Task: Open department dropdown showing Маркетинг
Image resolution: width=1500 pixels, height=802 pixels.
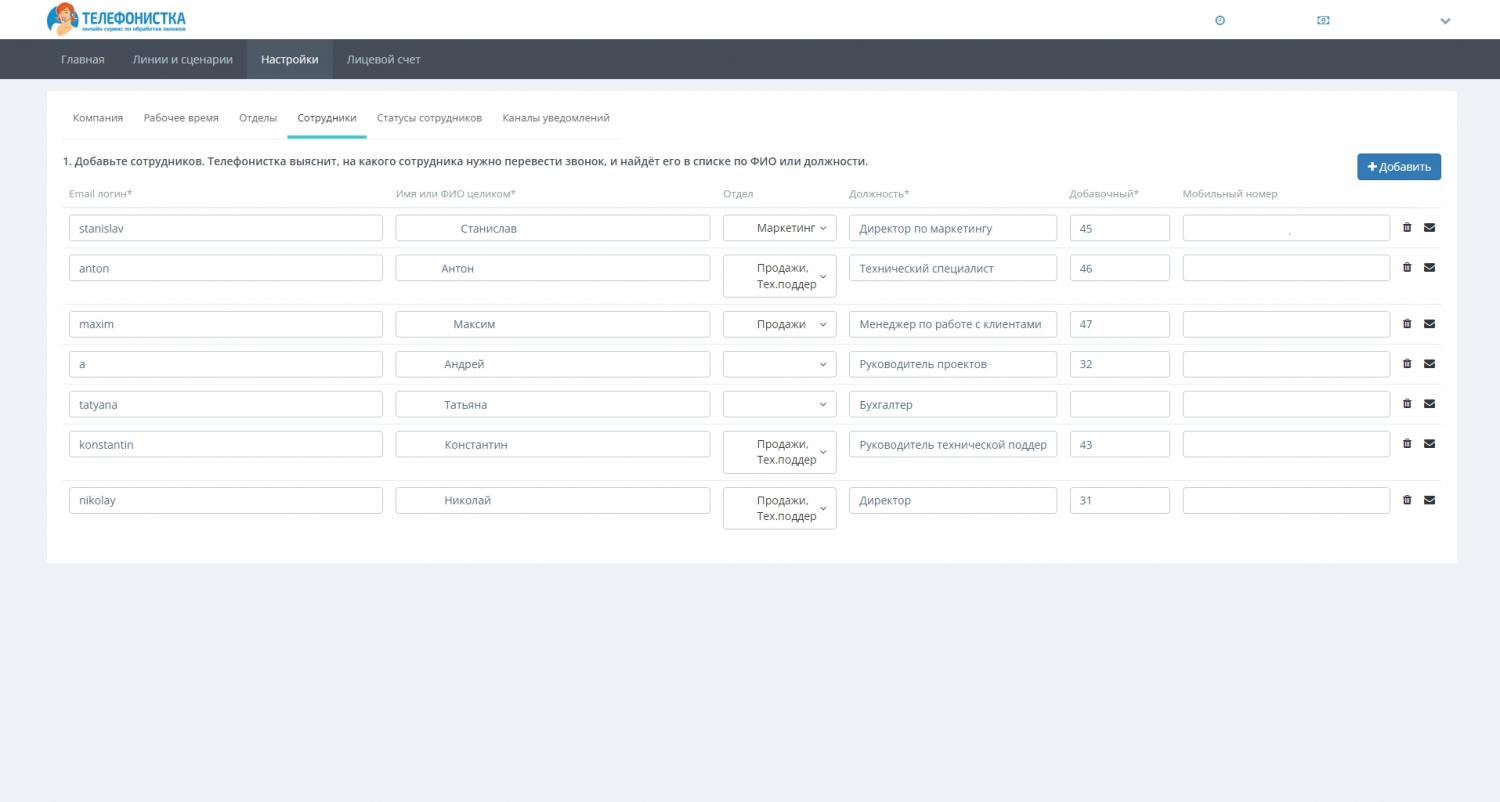Action: pyautogui.click(x=779, y=228)
